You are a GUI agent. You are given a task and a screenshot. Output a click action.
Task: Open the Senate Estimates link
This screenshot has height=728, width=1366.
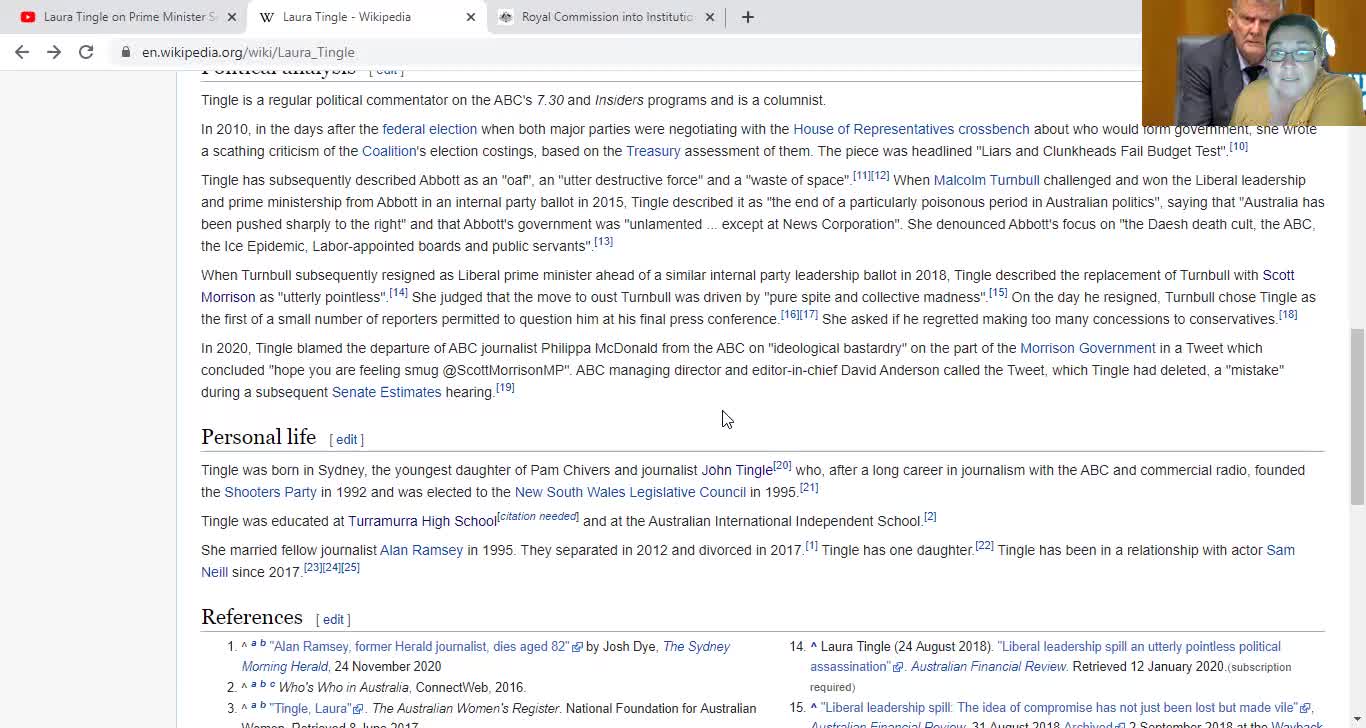tap(386, 392)
